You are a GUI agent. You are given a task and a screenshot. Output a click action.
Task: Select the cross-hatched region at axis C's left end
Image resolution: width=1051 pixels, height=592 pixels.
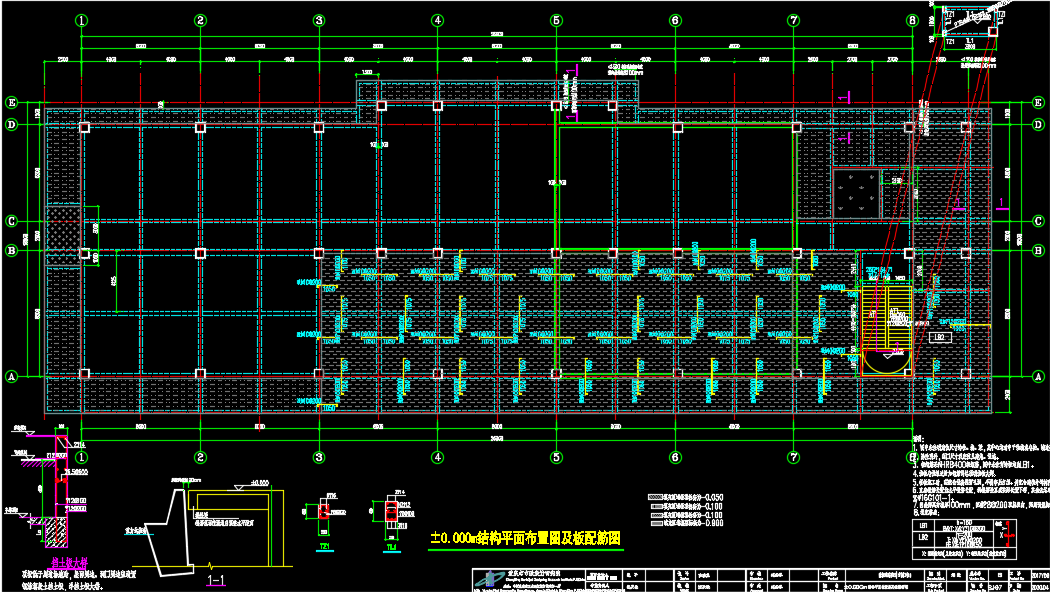click(64, 235)
